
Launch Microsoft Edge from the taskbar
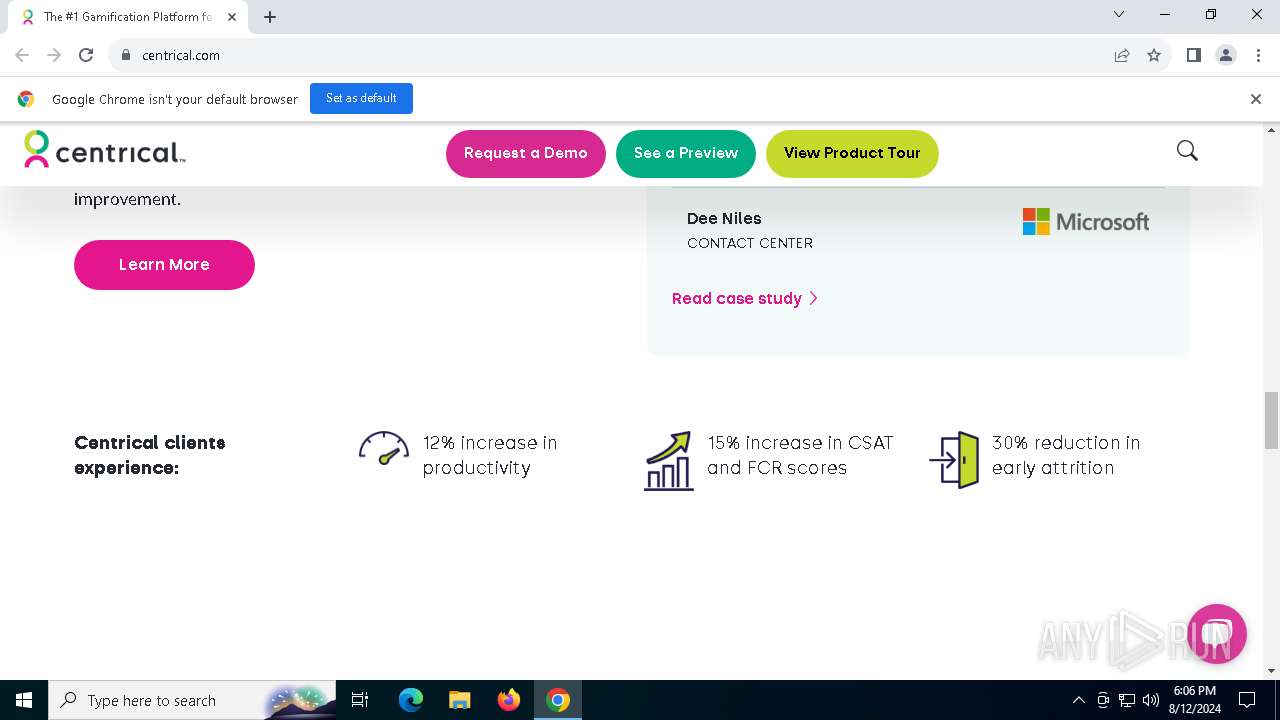411,700
